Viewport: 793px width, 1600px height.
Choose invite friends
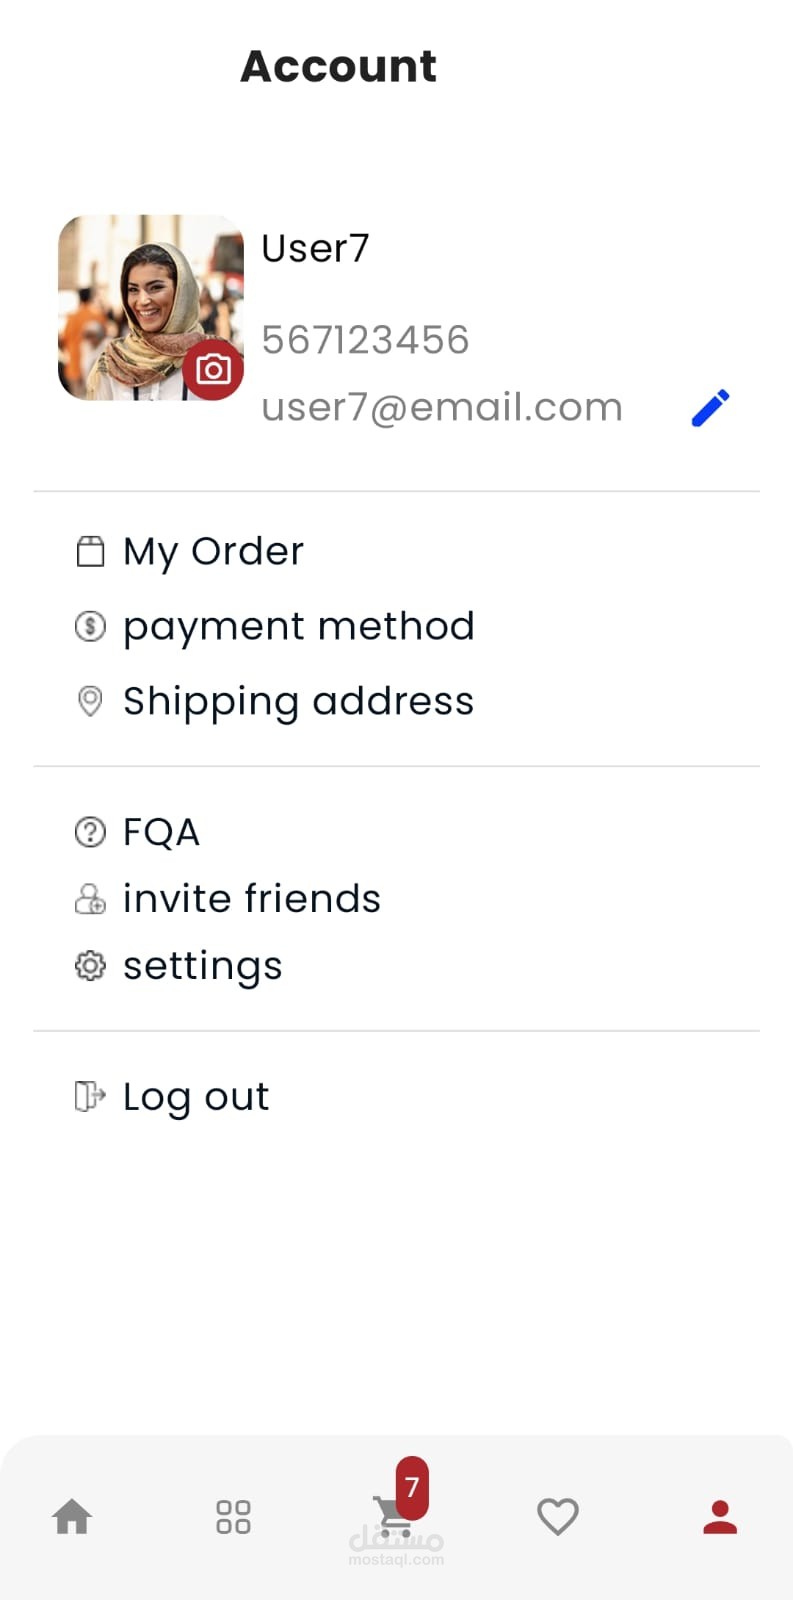click(x=251, y=899)
